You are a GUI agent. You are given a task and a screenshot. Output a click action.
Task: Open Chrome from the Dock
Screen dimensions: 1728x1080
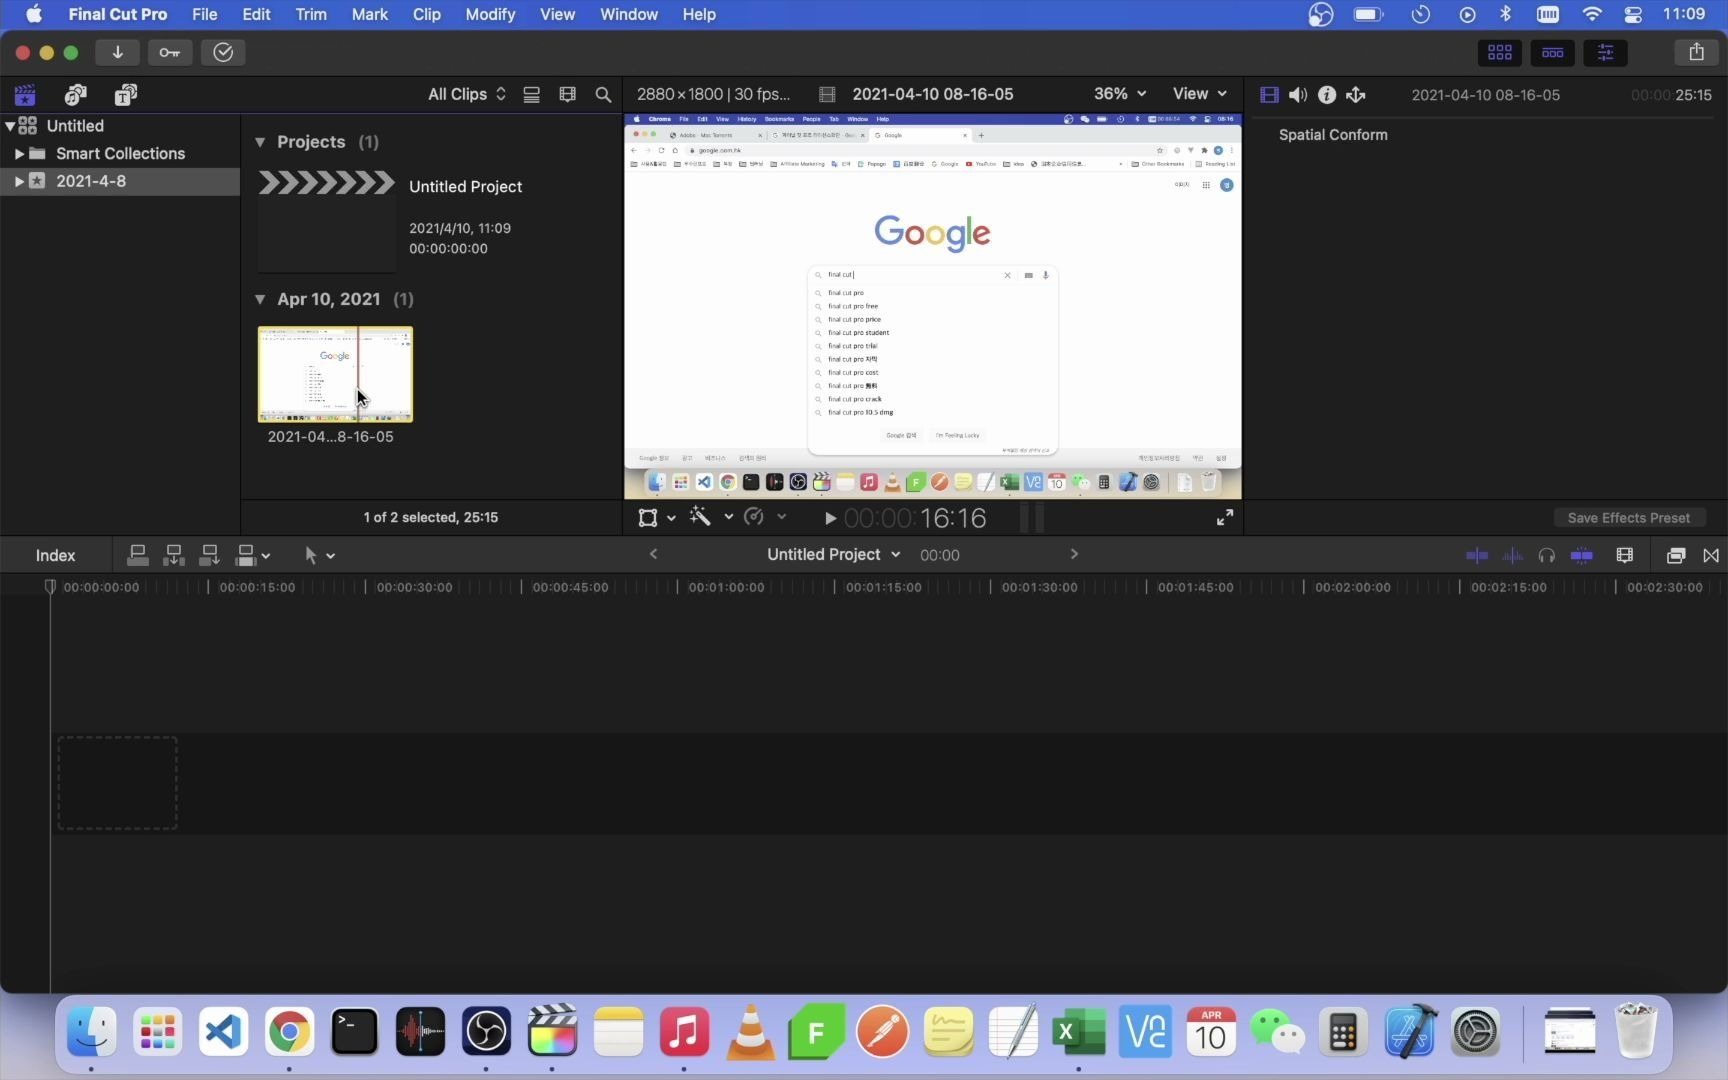click(x=288, y=1031)
